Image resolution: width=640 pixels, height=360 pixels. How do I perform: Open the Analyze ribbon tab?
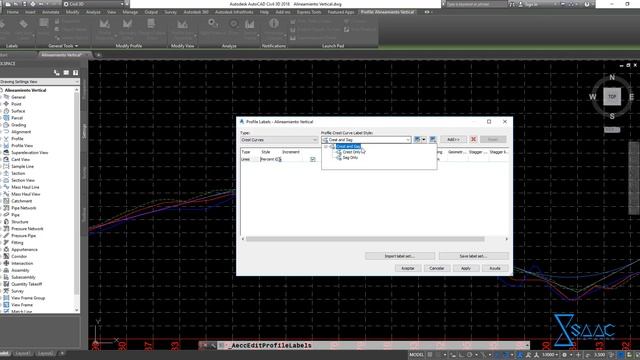pyautogui.click(x=93, y=12)
